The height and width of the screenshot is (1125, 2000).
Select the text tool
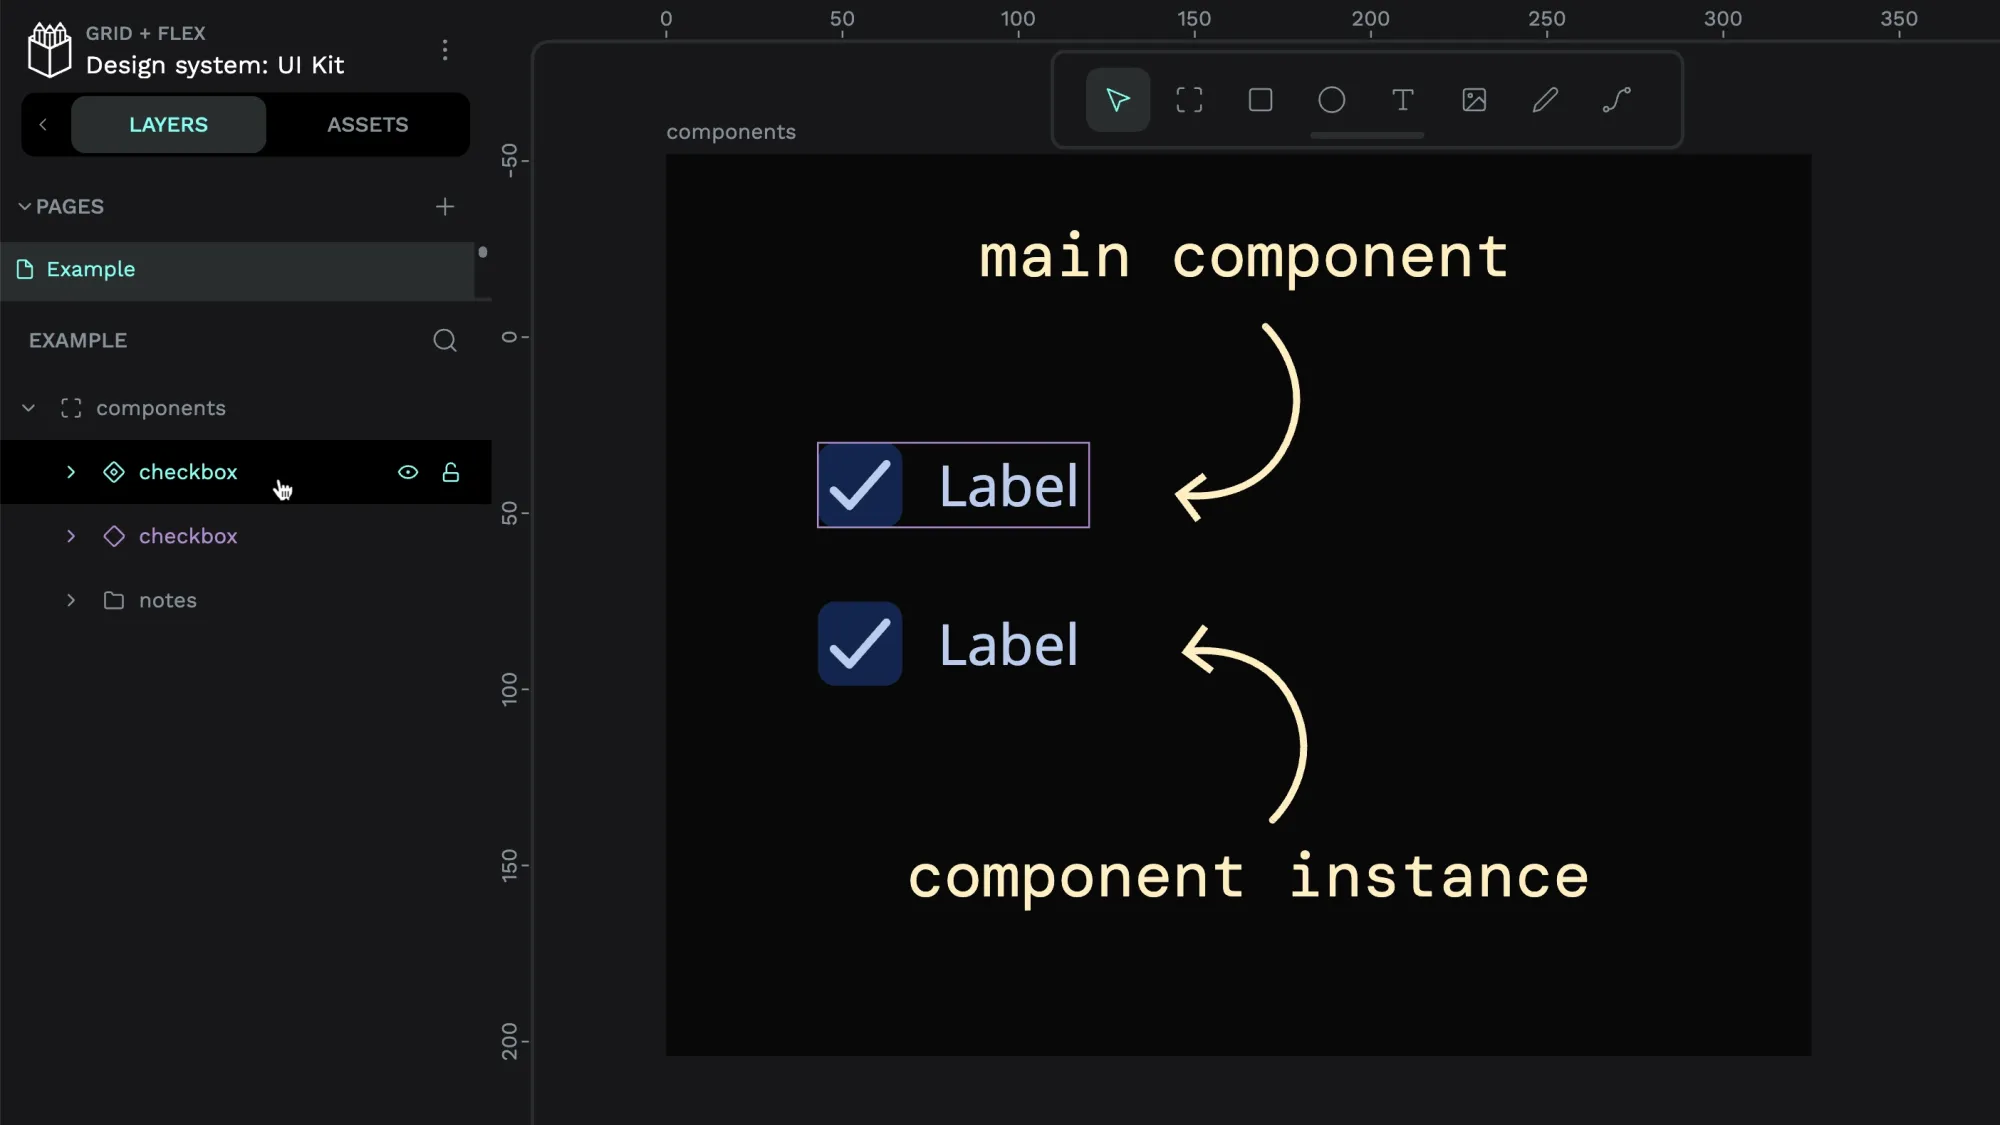pos(1402,99)
